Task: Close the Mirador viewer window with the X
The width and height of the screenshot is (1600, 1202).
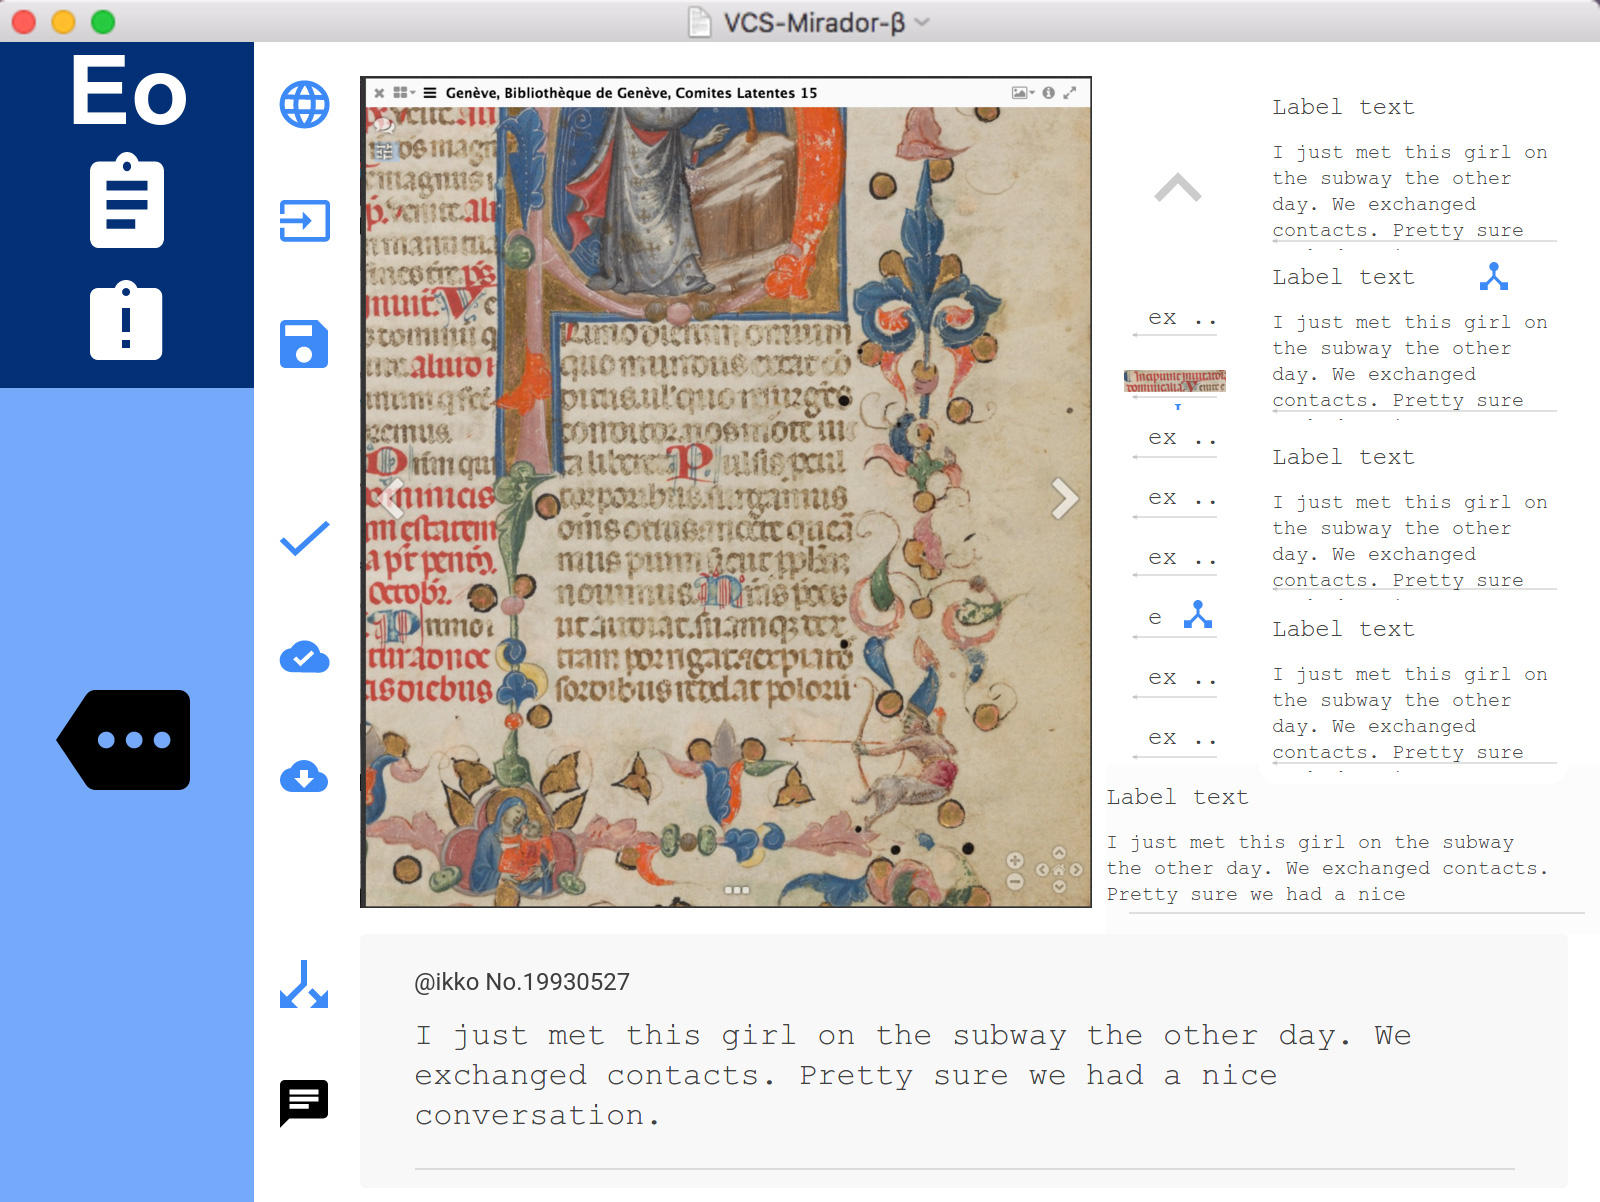Action: coord(379,93)
